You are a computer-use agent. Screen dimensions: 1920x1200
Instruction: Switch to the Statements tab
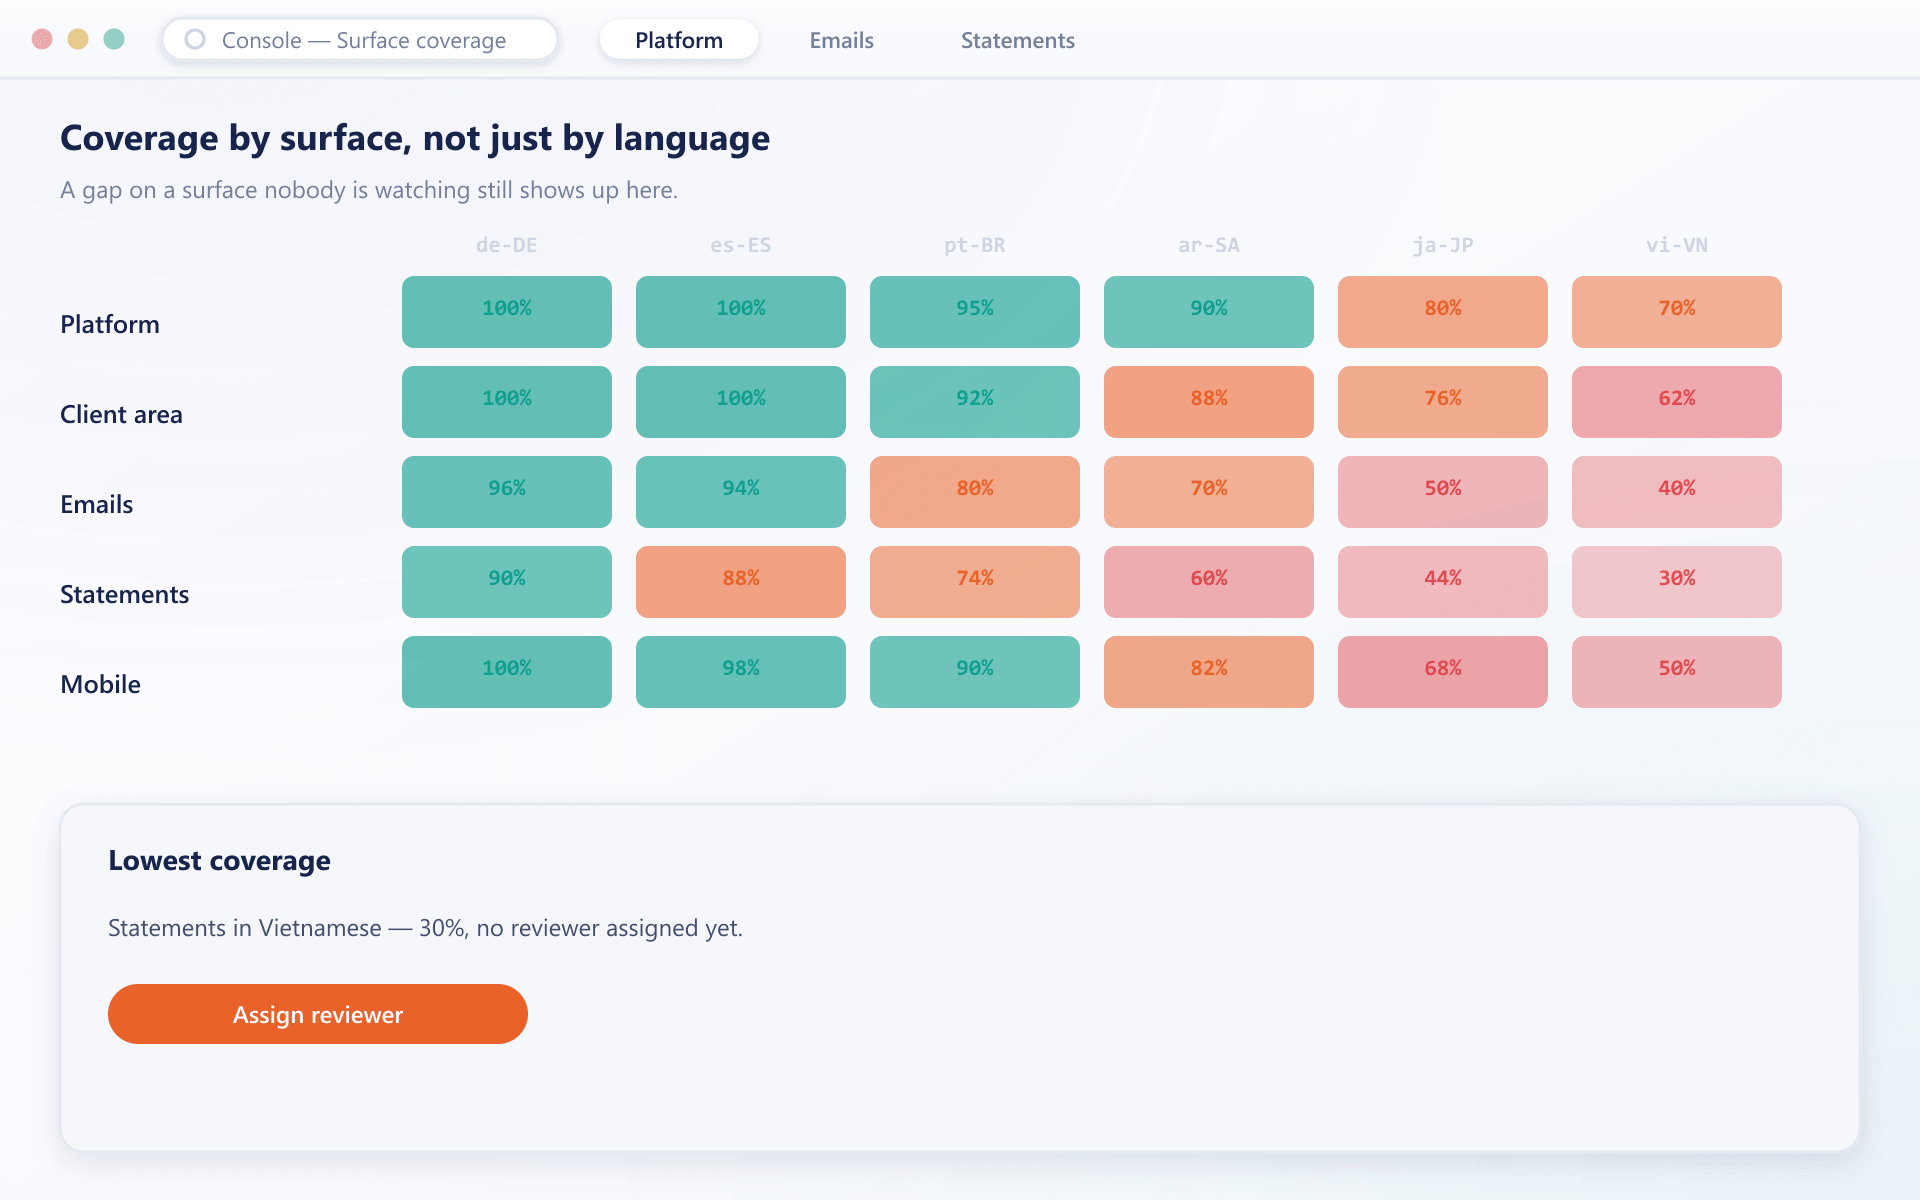pyautogui.click(x=1017, y=40)
